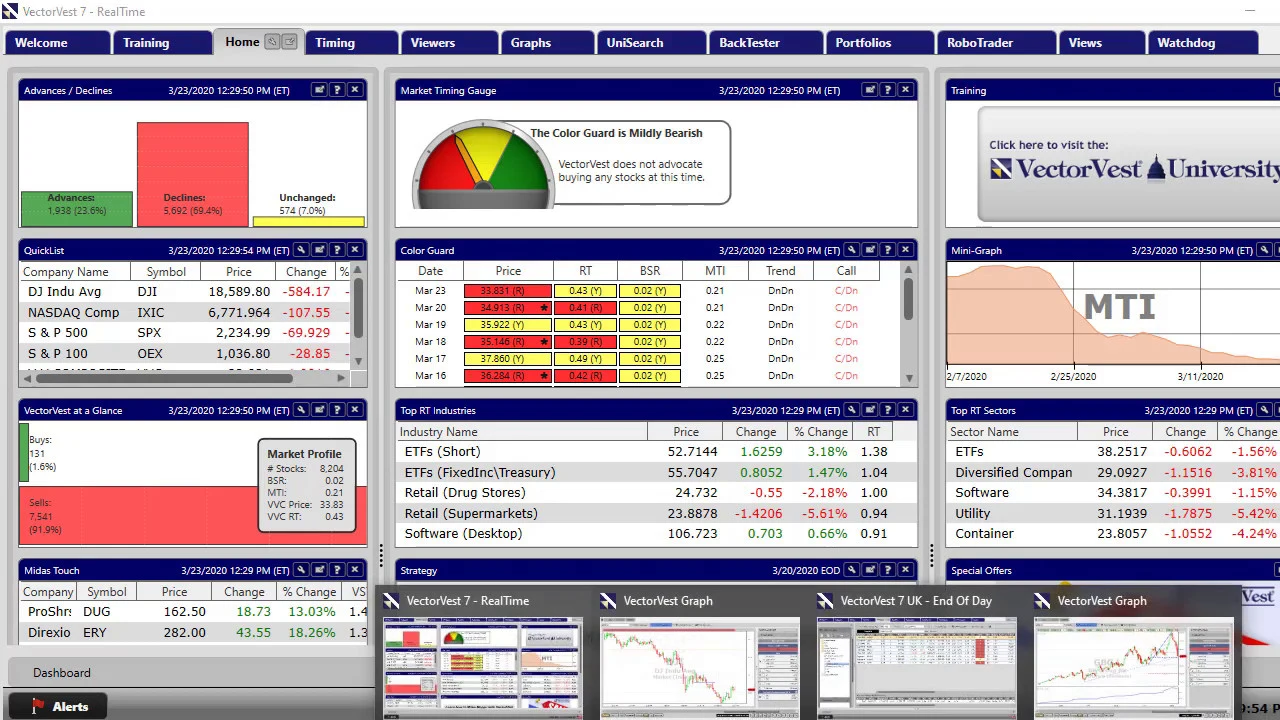
Task: Select VectorVest 7 UK - End Of Day thumbnail
Action: tap(917, 654)
